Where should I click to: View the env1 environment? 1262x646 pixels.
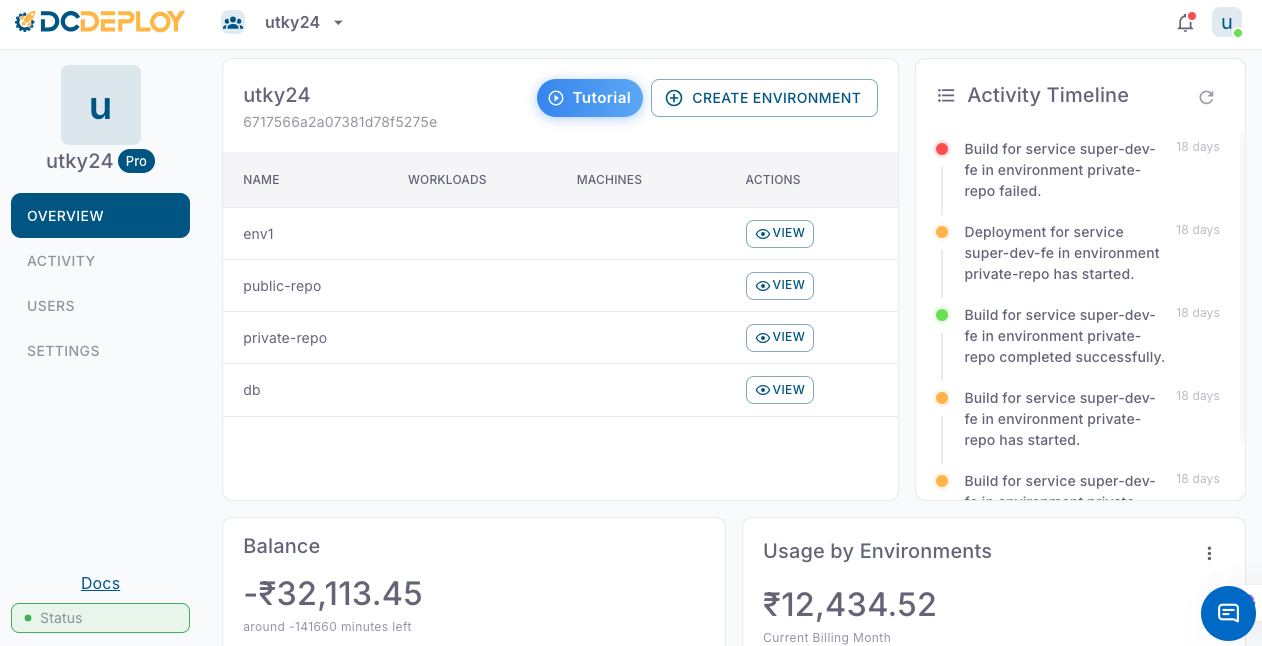coord(779,233)
